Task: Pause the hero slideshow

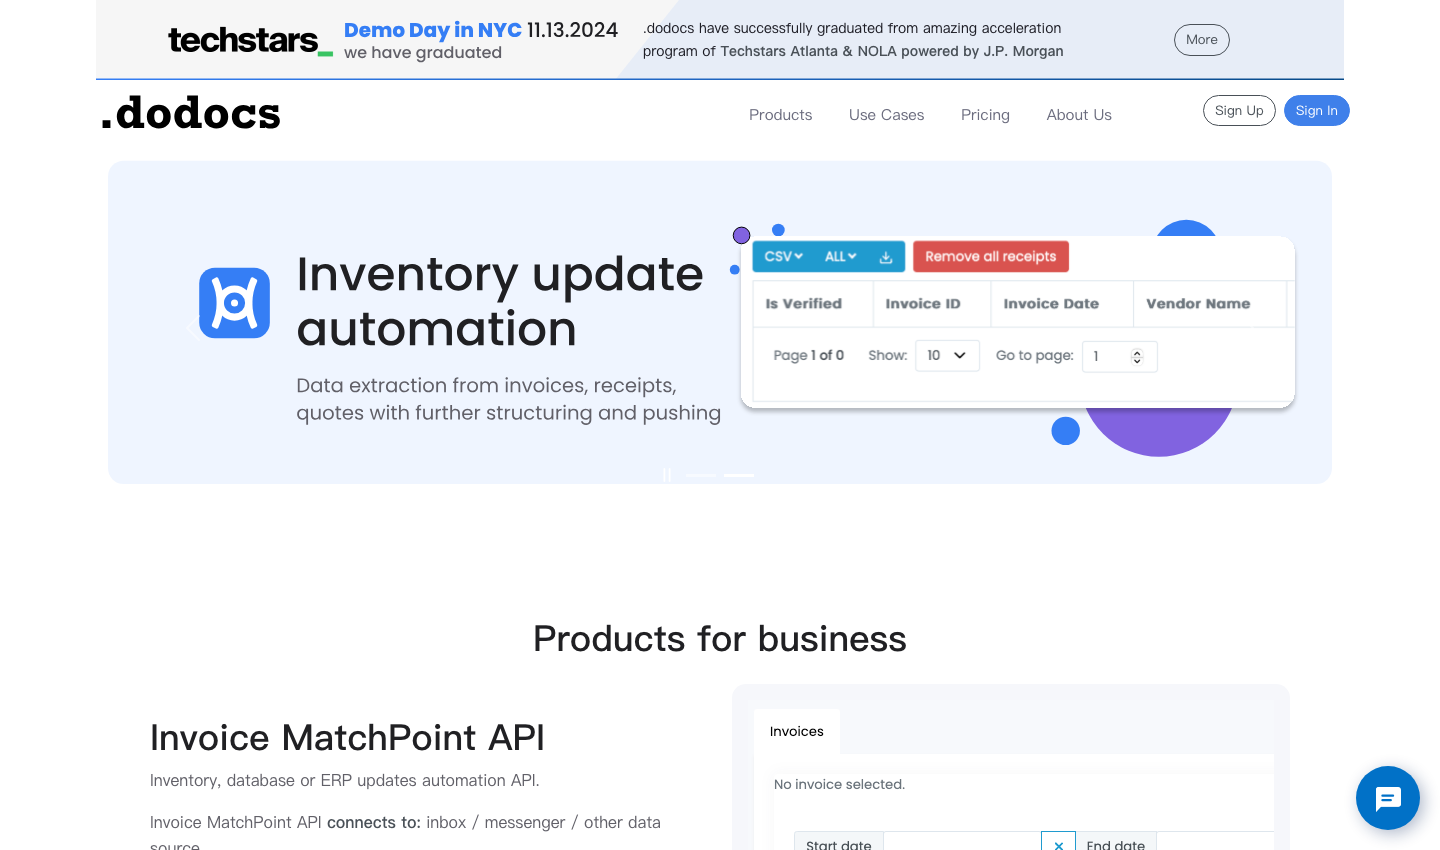Action: pyautogui.click(x=667, y=475)
